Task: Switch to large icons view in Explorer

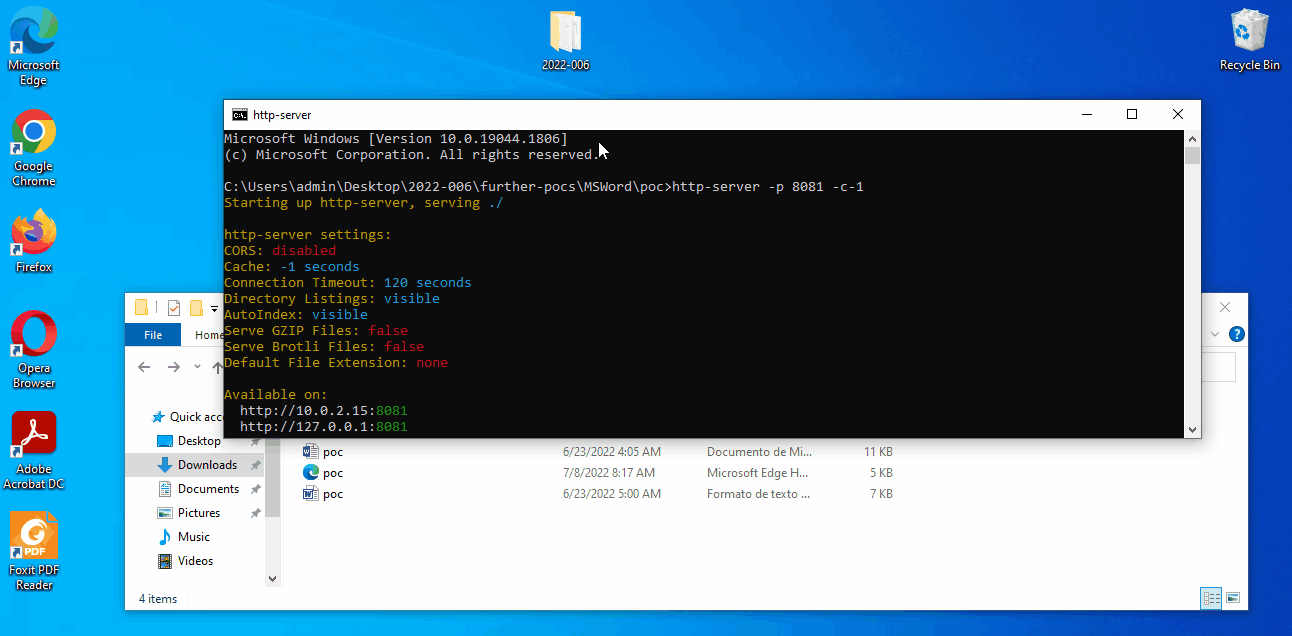Action: click(1233, 598)
